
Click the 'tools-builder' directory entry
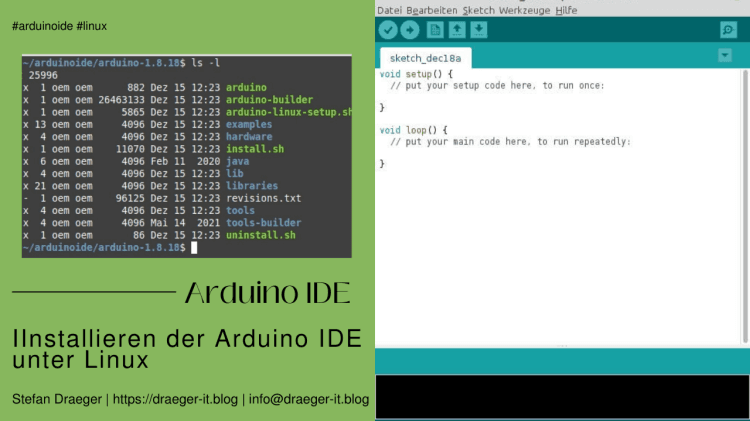[264, 223]
